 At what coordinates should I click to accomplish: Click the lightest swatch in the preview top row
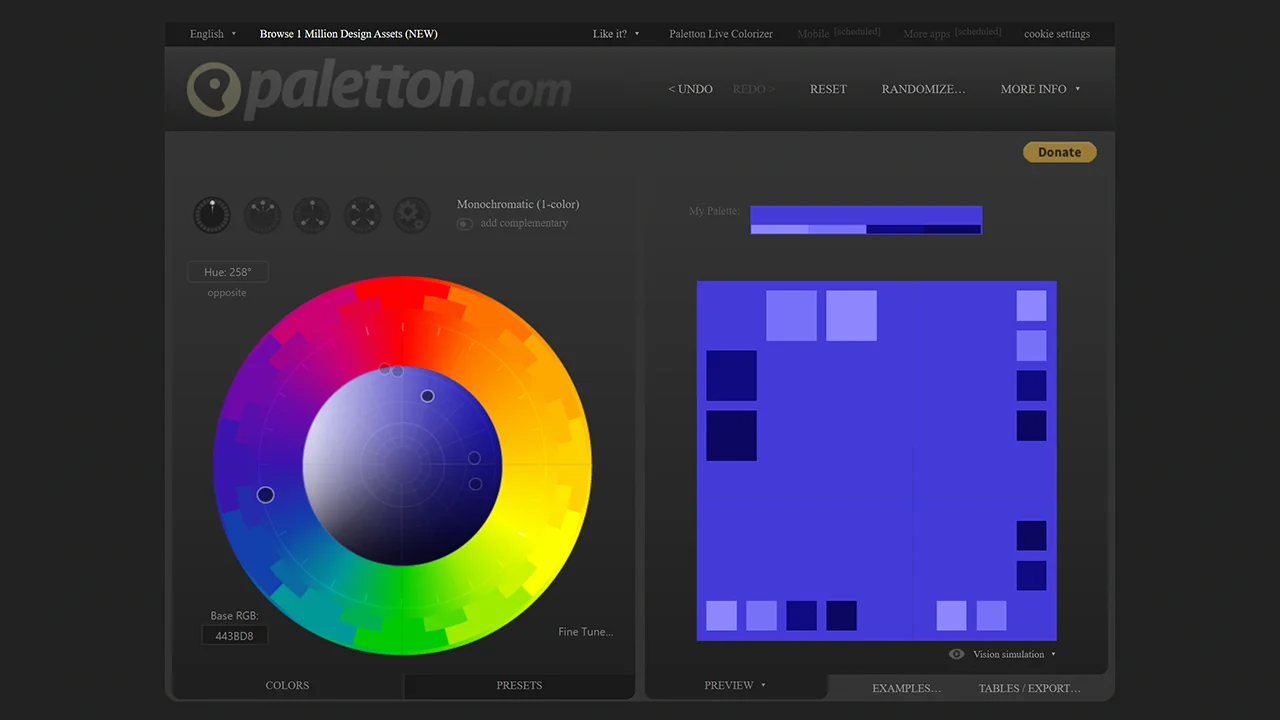pyautogui.click(x=851, y=316)
